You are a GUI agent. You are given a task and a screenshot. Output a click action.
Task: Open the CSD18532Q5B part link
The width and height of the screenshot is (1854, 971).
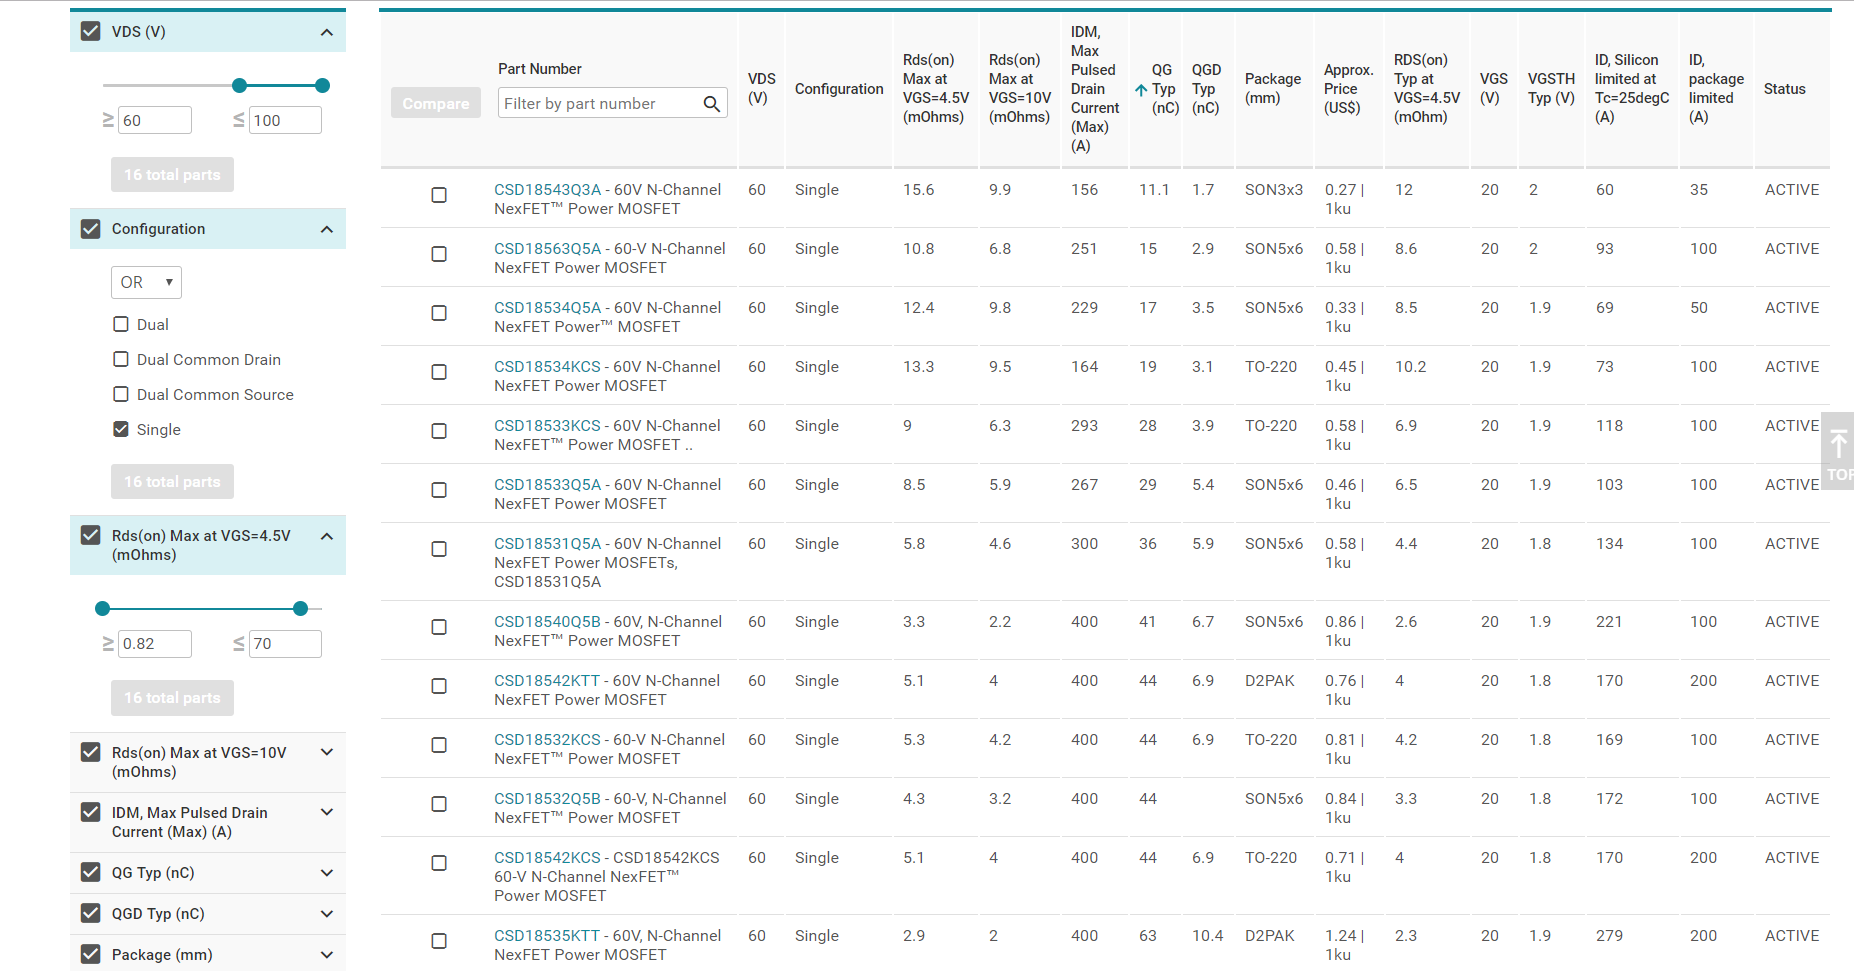coord(548,798)
